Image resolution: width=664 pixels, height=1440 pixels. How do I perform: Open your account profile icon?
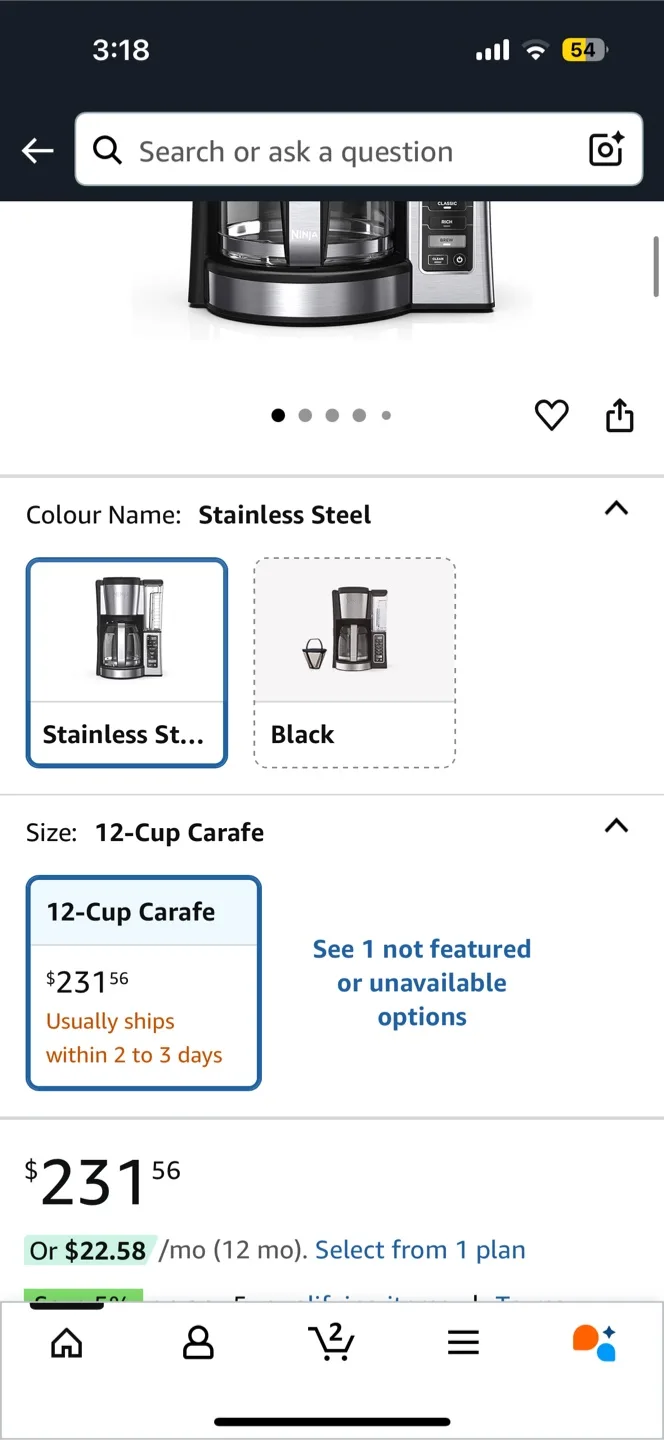(x=198, y=1342)
